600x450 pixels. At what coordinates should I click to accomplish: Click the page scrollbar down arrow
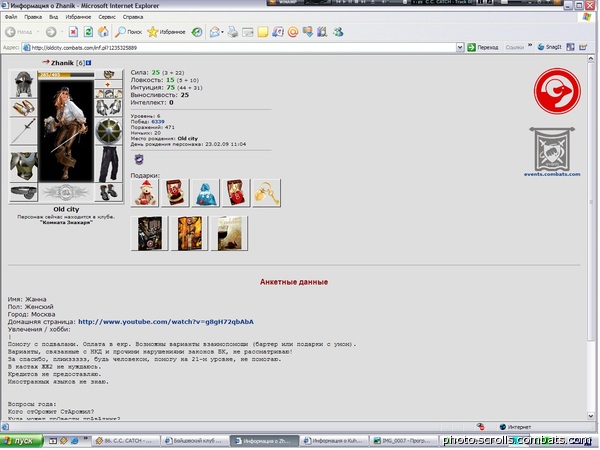[591, 416]
